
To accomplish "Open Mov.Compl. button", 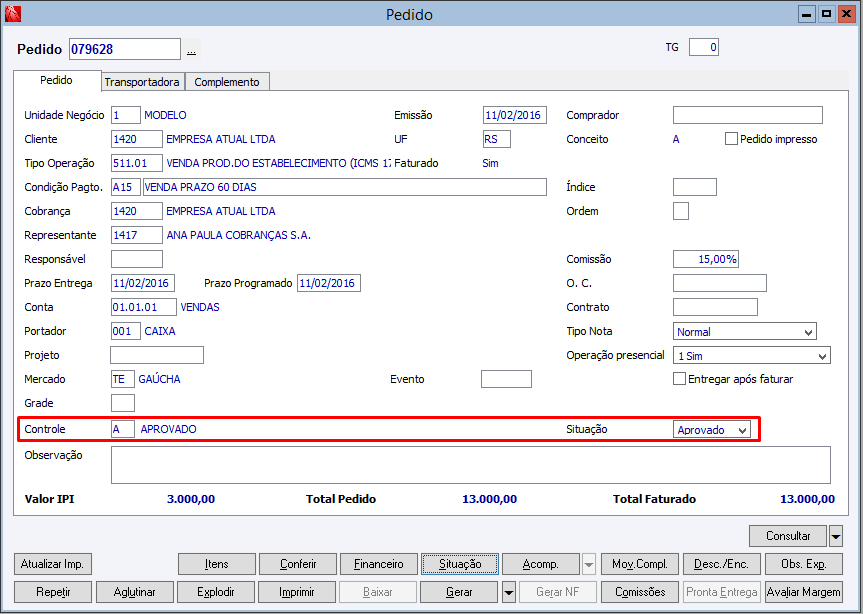I will coord(640,564).
